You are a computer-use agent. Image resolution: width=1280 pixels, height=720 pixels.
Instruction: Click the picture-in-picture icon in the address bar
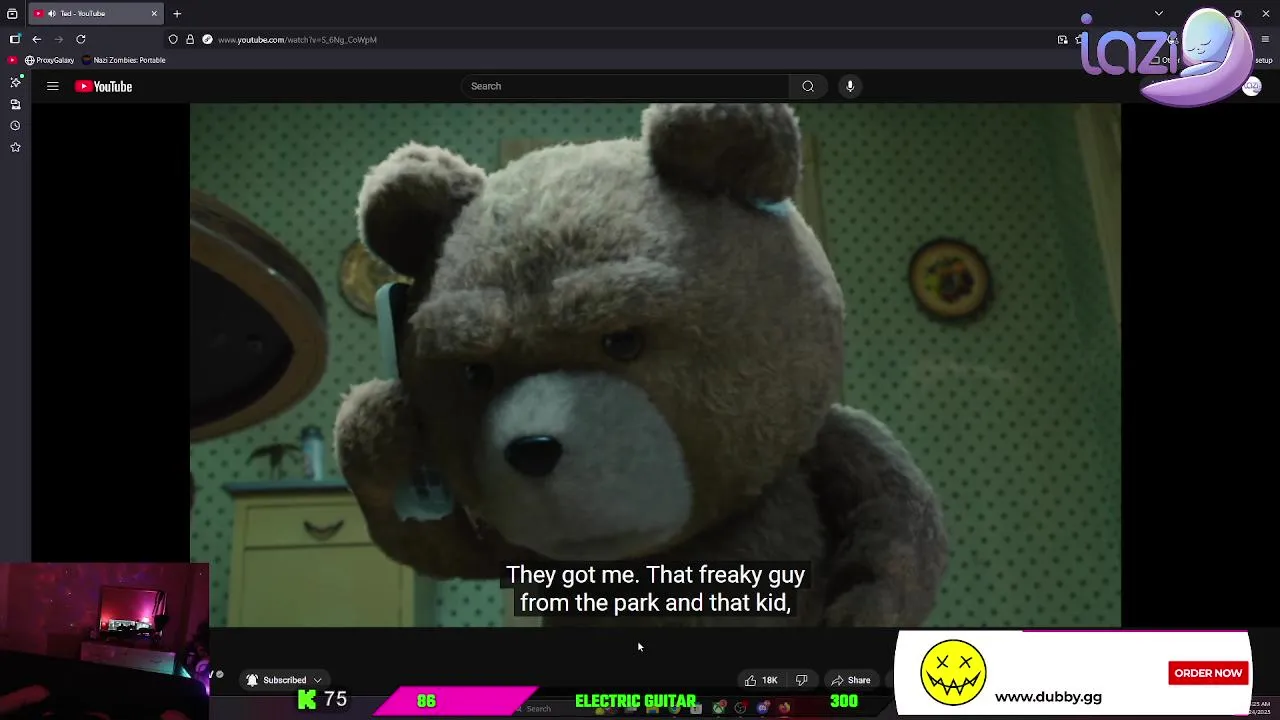point(1062,39)
